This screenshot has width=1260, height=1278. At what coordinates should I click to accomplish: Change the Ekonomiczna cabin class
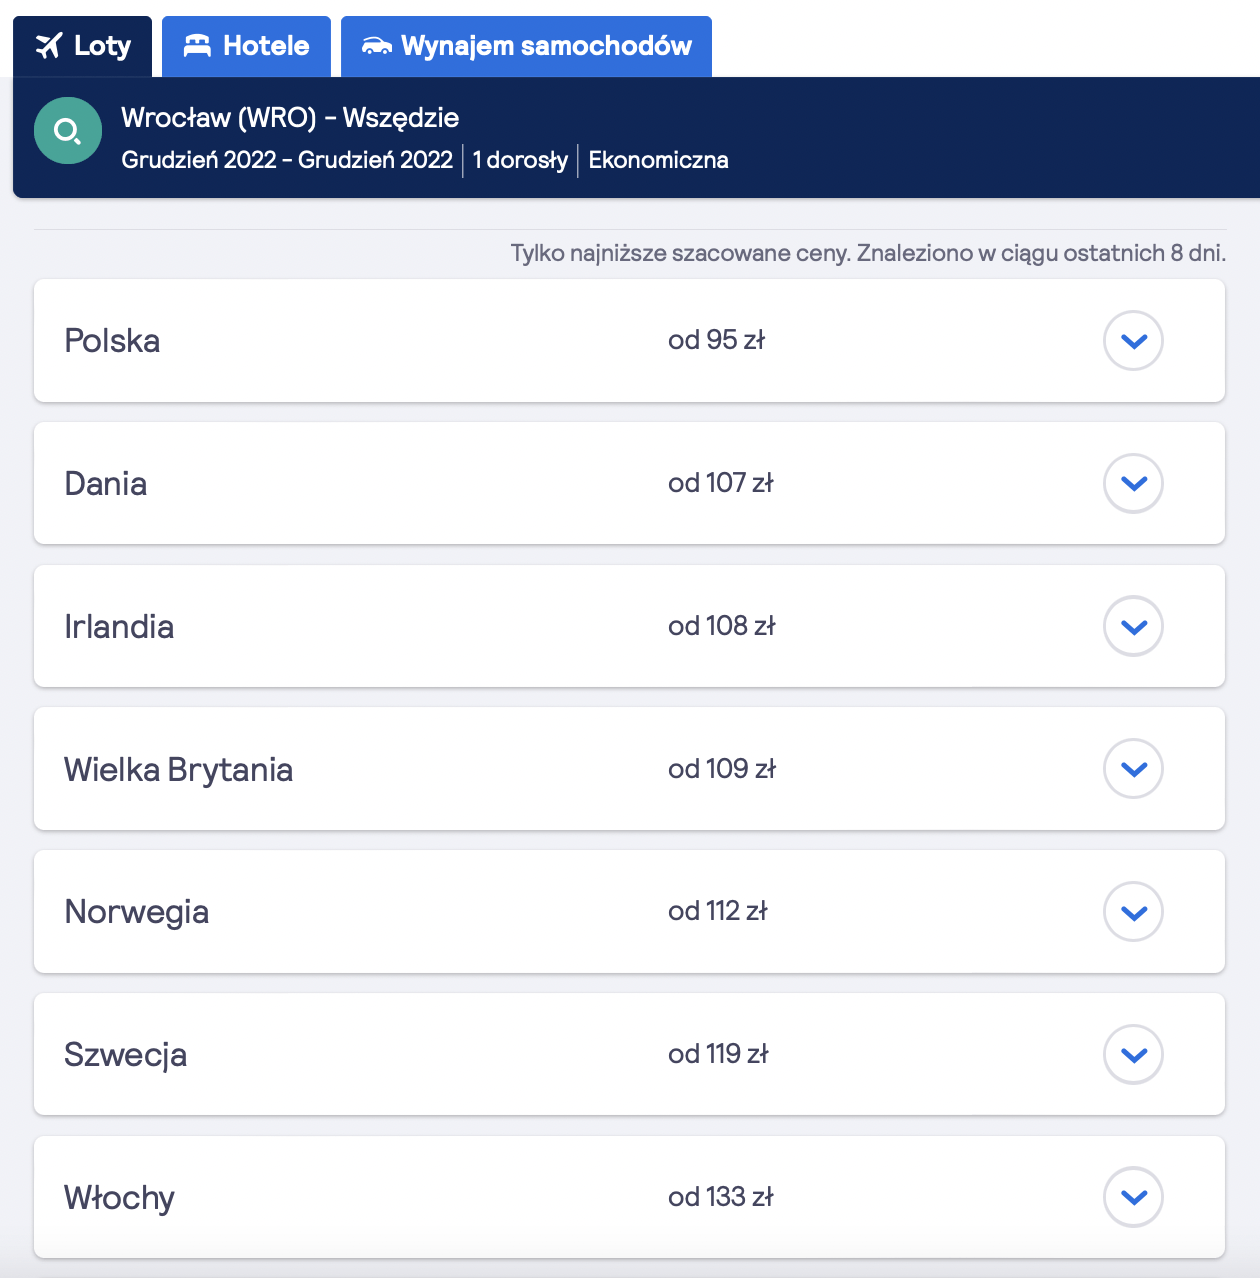(658, 160)
